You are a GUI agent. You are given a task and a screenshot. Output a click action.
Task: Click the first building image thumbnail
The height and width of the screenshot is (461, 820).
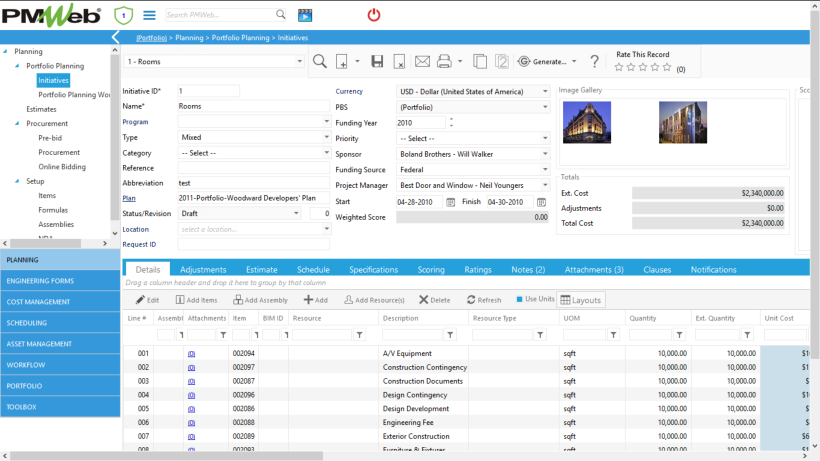point(587,122)
